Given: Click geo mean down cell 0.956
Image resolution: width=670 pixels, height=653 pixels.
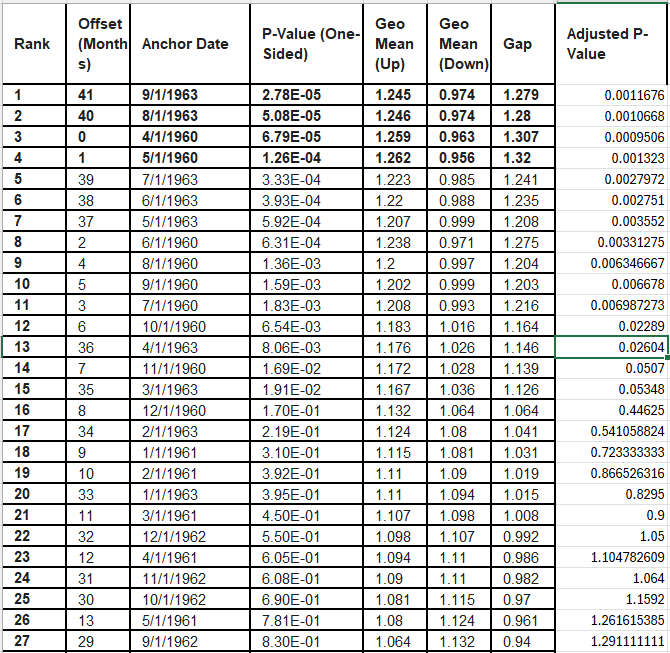Looking at the screenshot, I should tap(459, 158).
